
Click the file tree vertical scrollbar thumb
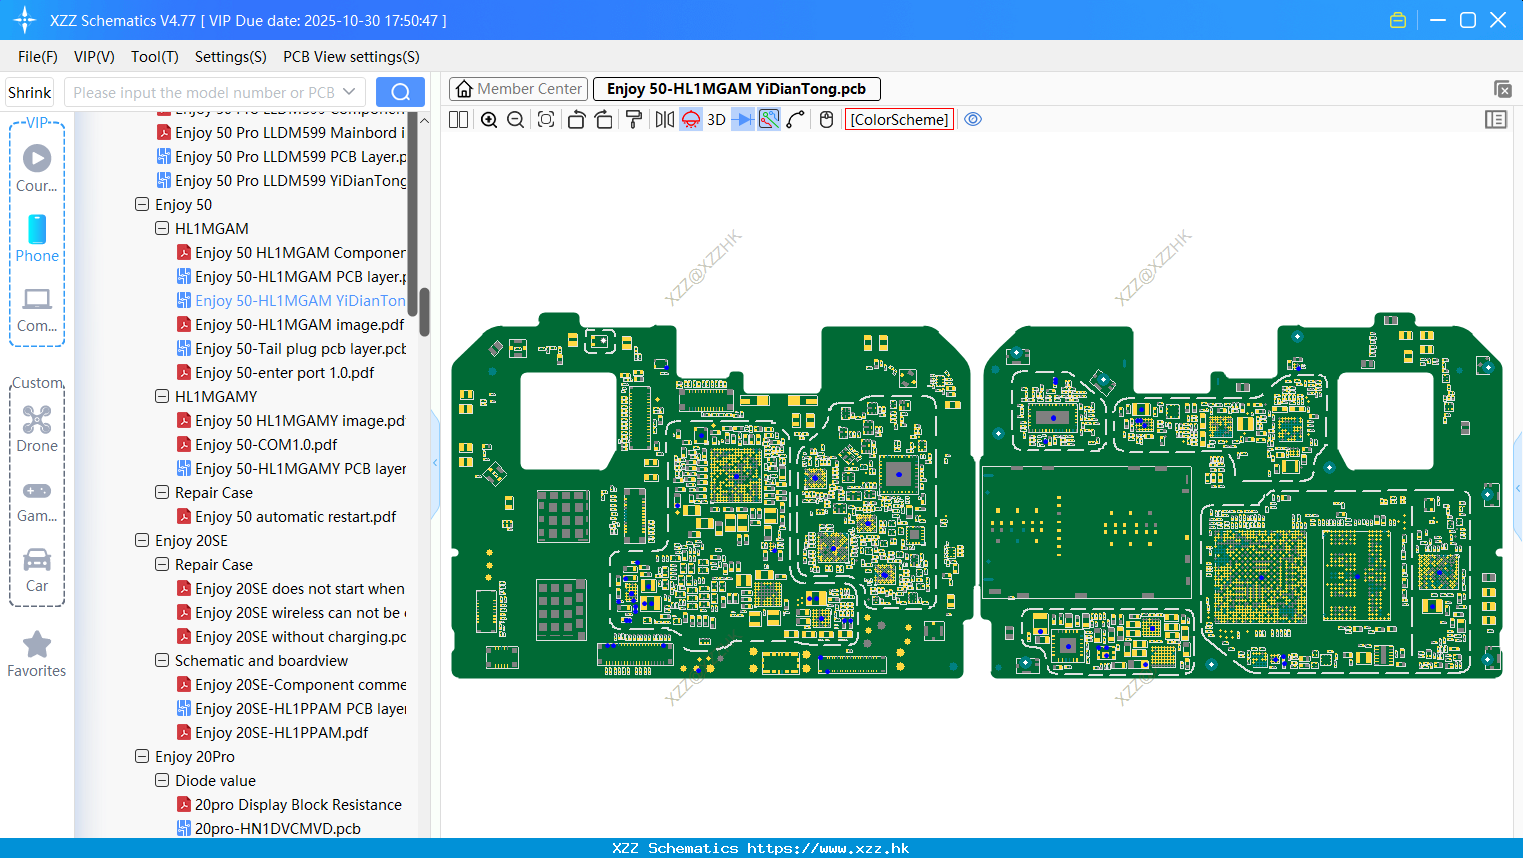coord(424,312)
